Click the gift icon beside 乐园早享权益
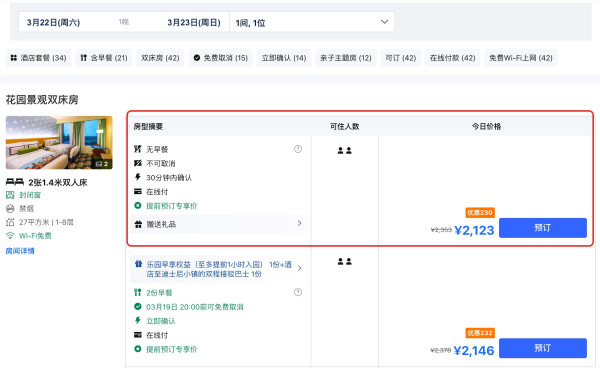 click(139, 264)
